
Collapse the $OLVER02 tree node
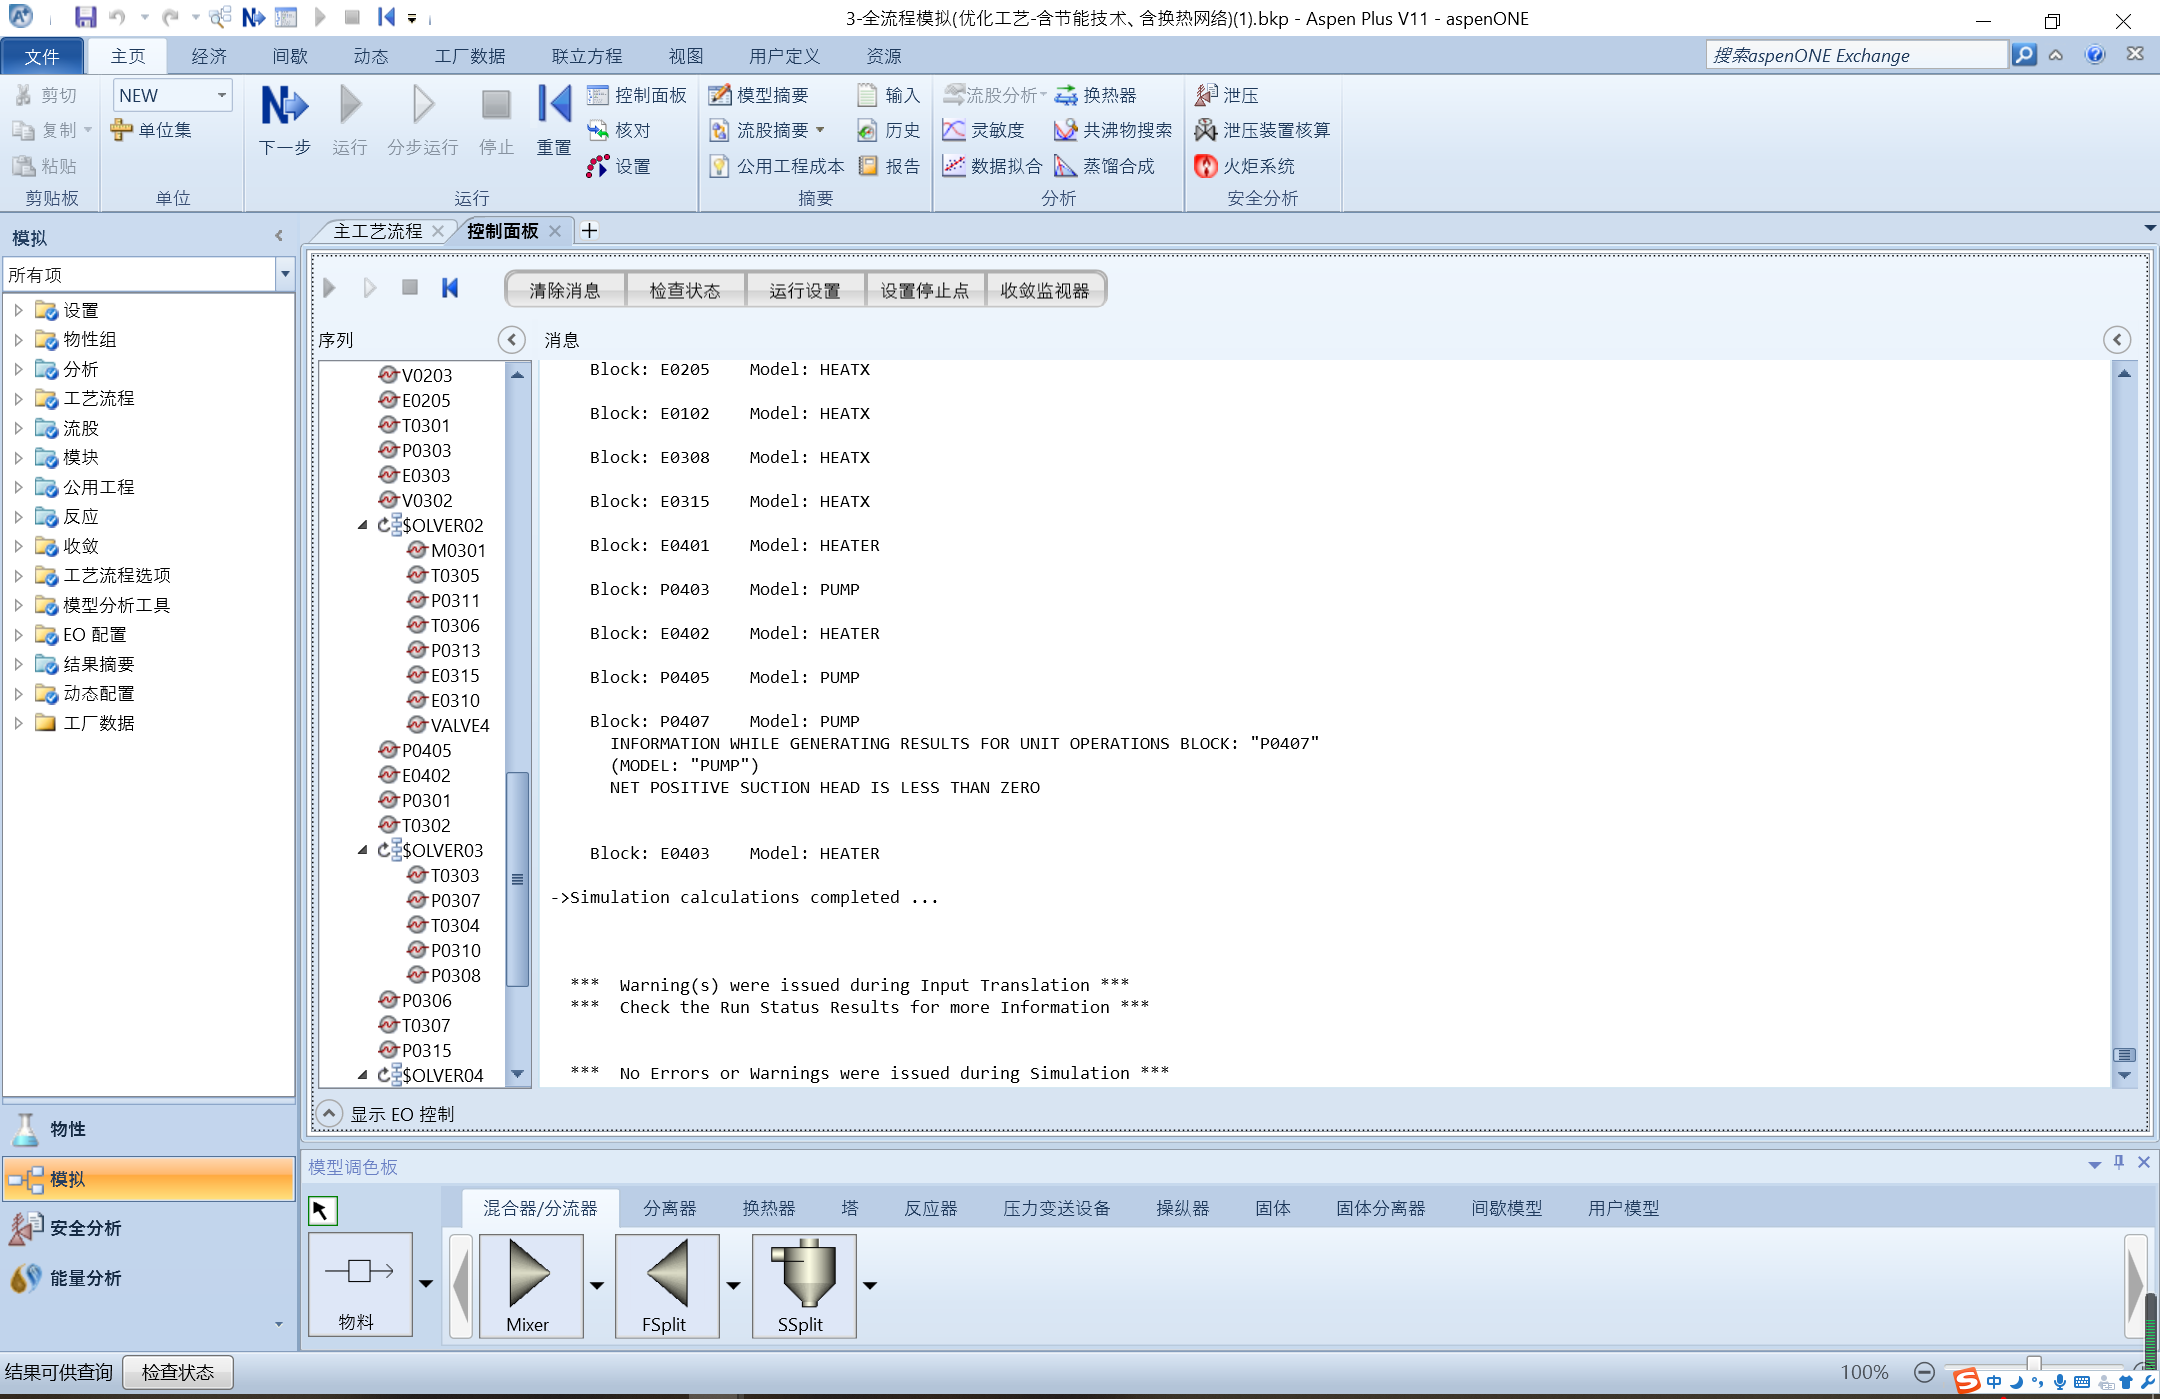(362, 525)
